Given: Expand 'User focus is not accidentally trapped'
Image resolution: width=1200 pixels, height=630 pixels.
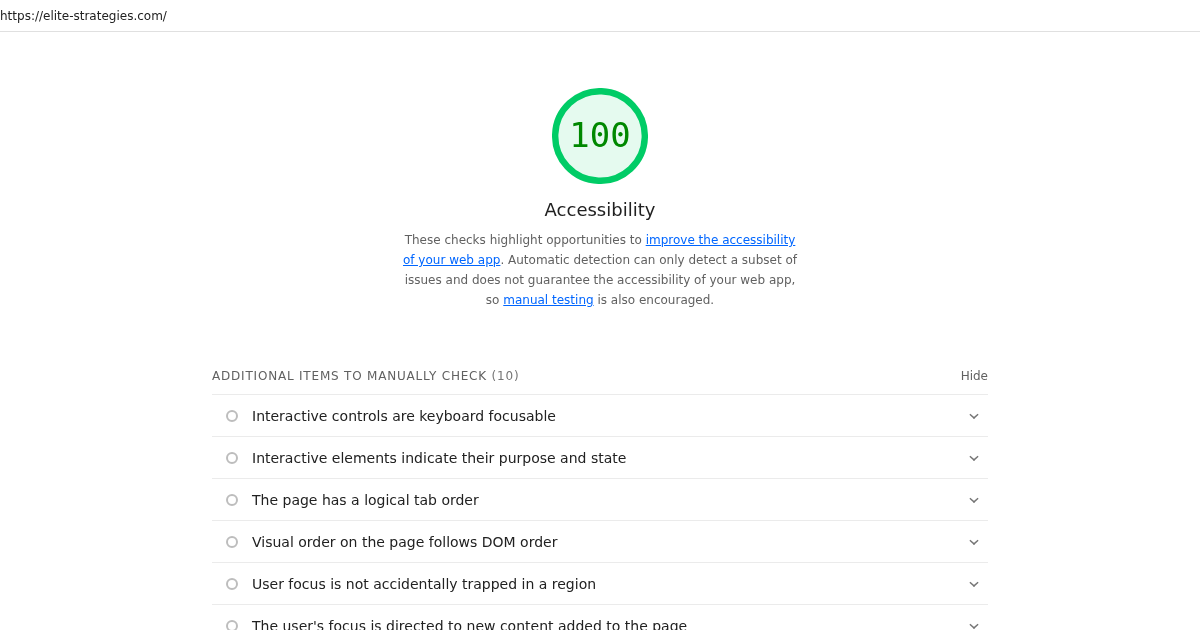Looking at the screenshot, I should pyautogui.click(x=973, y=583).
